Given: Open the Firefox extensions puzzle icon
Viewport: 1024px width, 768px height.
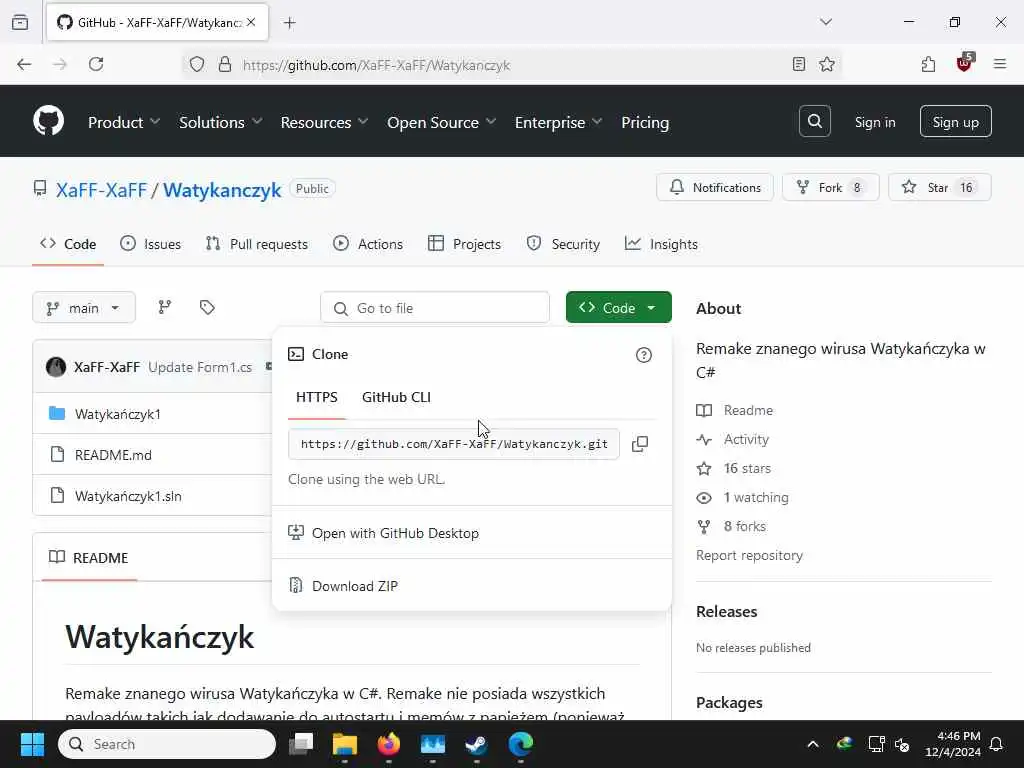Looking at the screenshot, I should pos(928,64).
